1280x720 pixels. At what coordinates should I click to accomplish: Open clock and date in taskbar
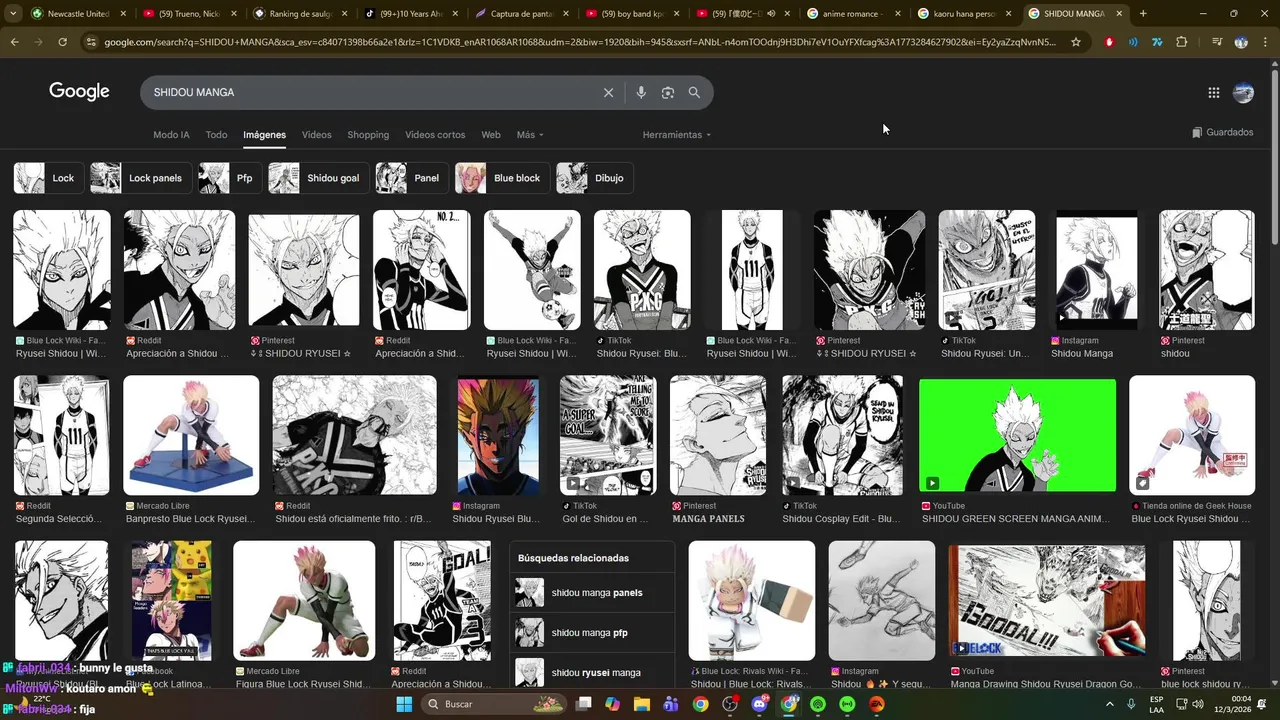coord(1233,704)
